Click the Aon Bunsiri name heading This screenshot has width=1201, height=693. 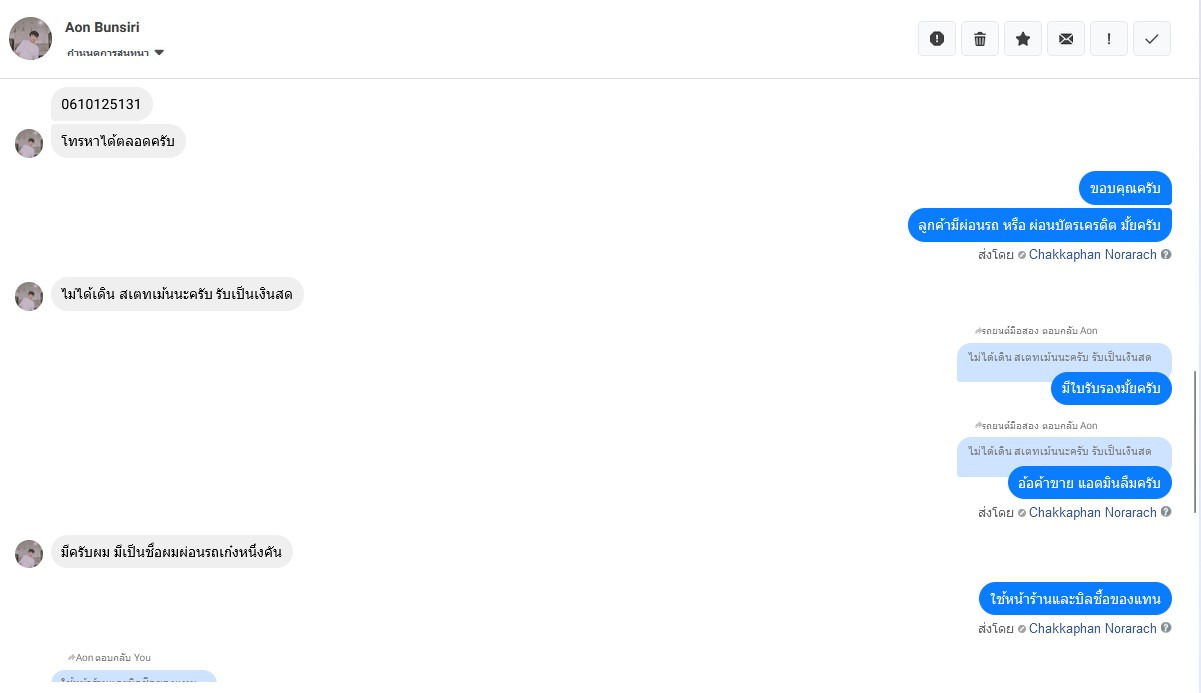pos(102,27)
